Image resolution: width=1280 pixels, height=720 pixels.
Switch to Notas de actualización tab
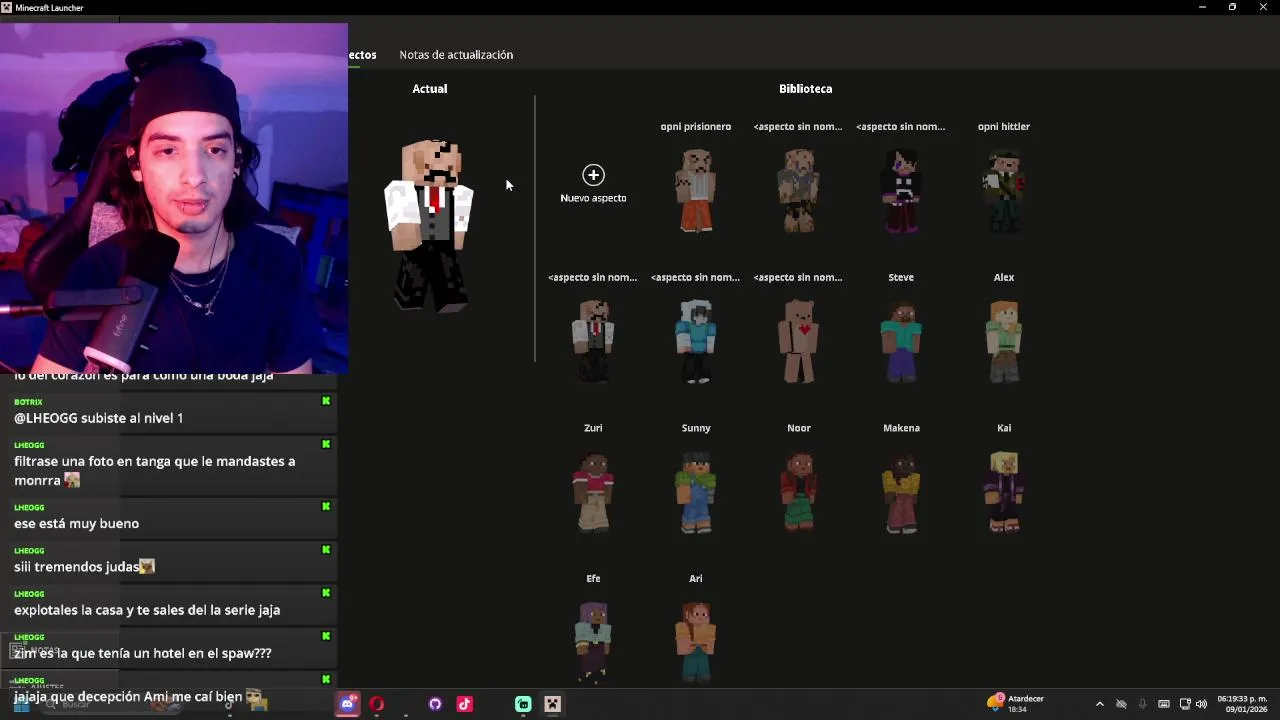point(456,55)
